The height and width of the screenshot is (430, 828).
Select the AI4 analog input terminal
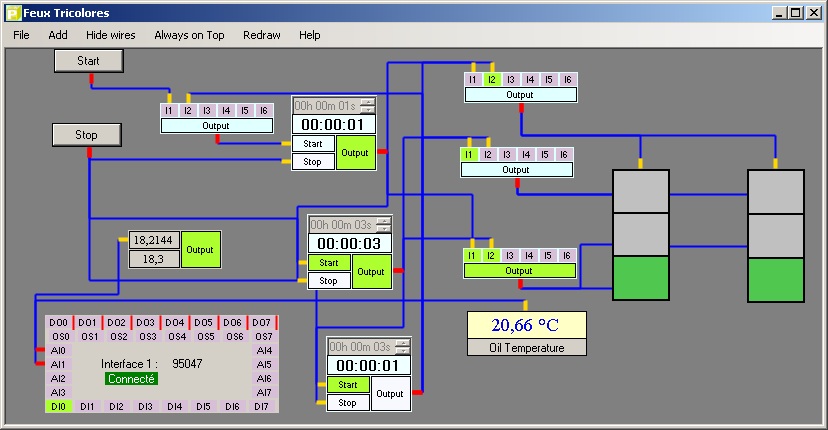click(x=264, y=351)
